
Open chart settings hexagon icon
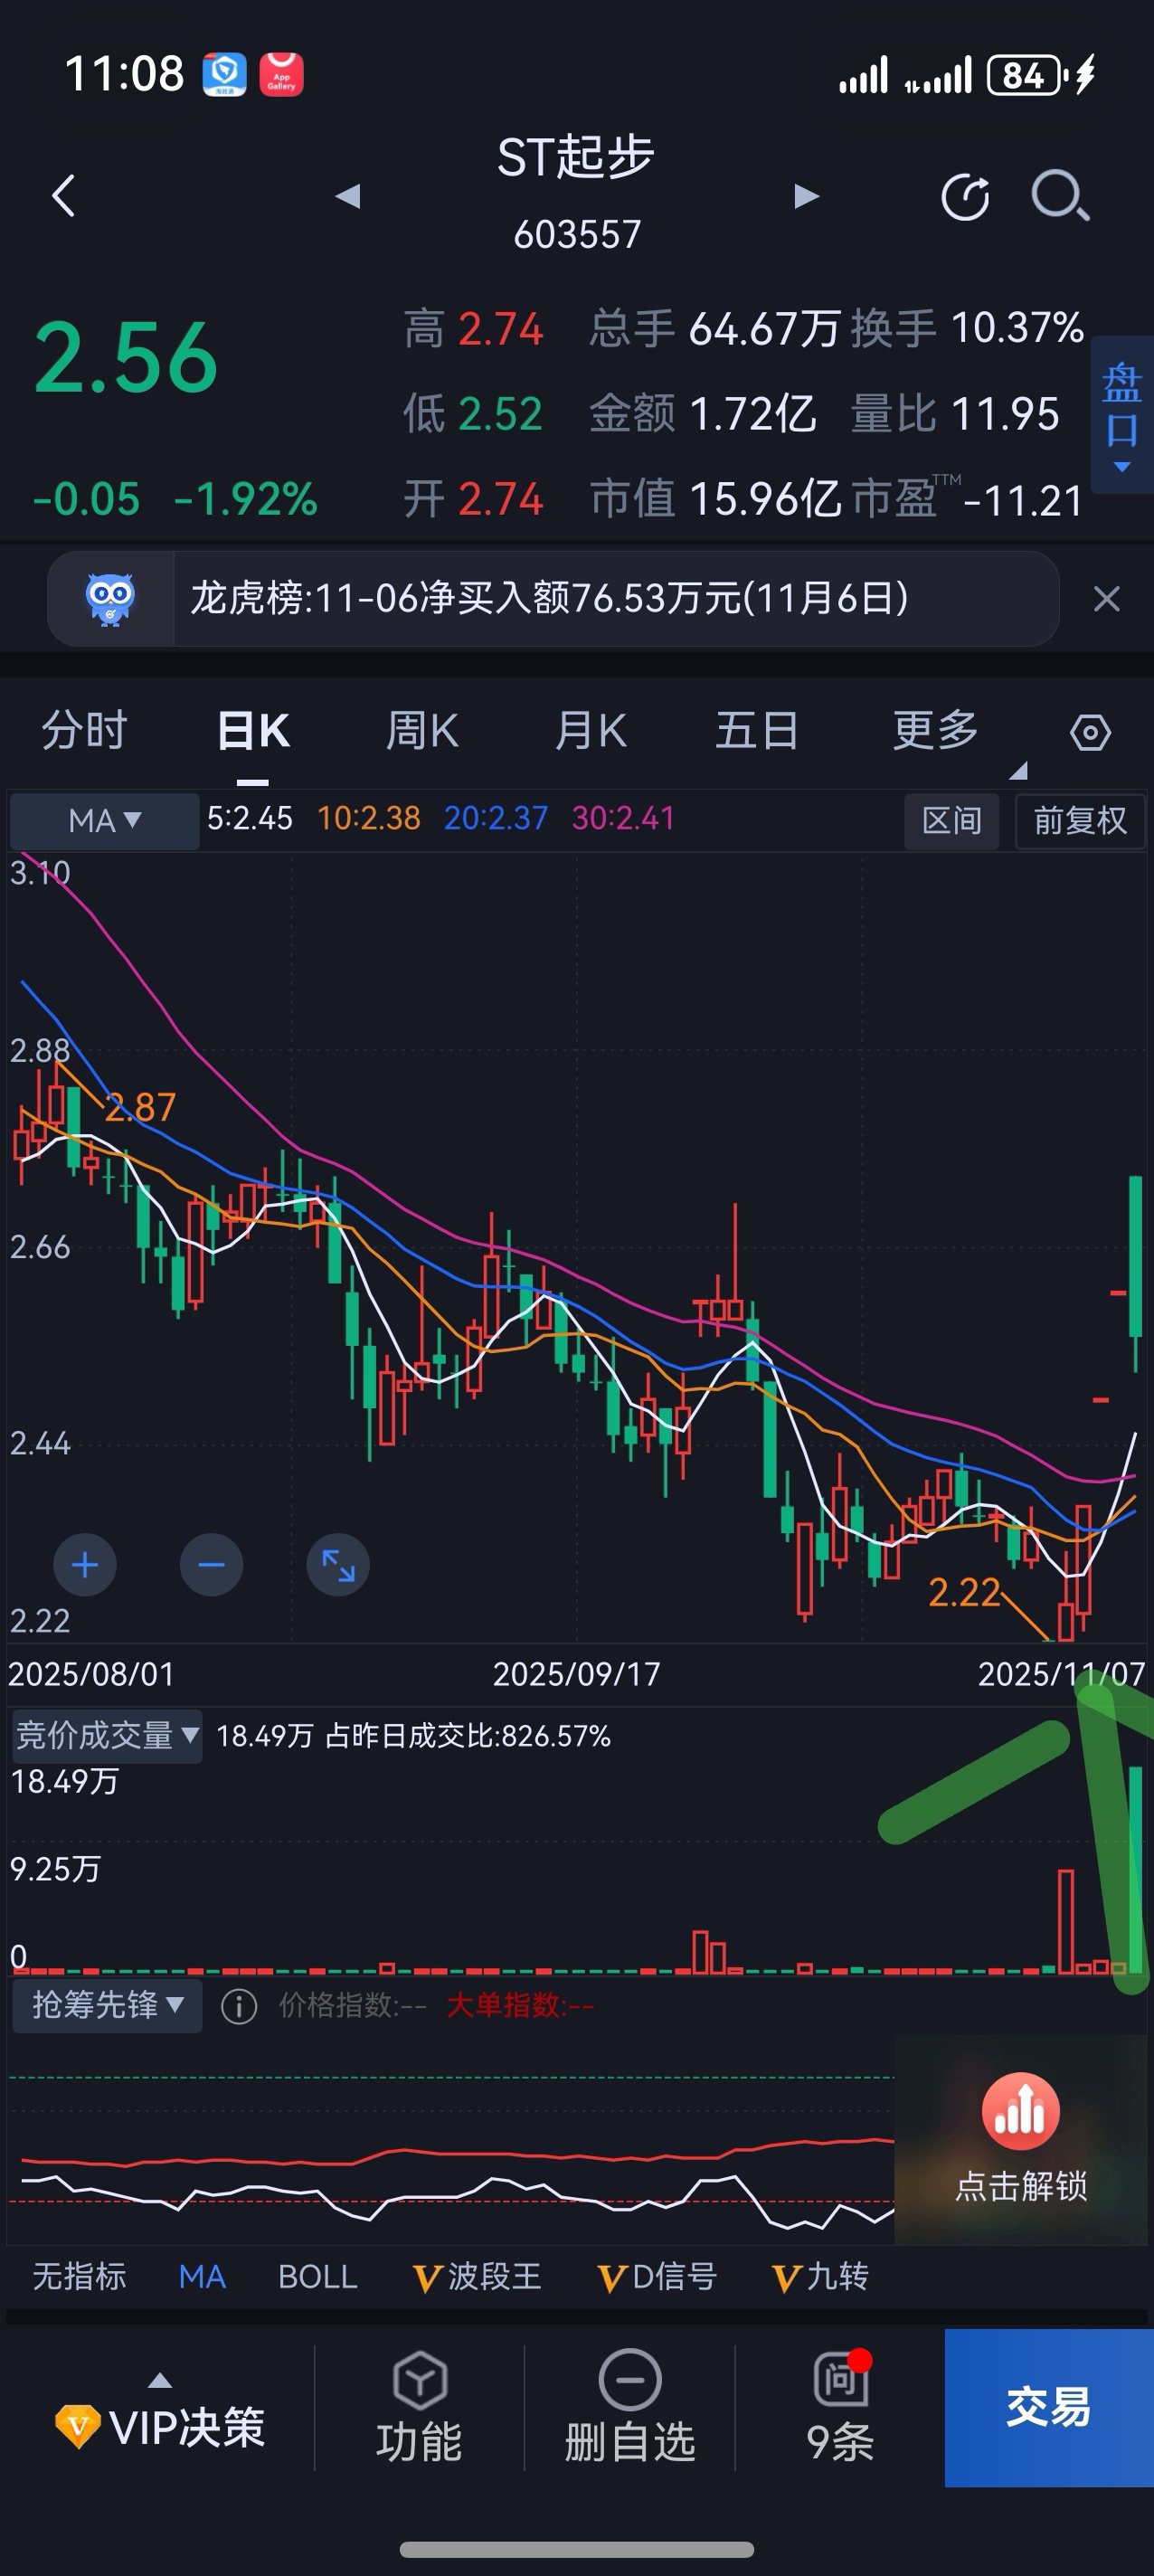(1090, 732)
